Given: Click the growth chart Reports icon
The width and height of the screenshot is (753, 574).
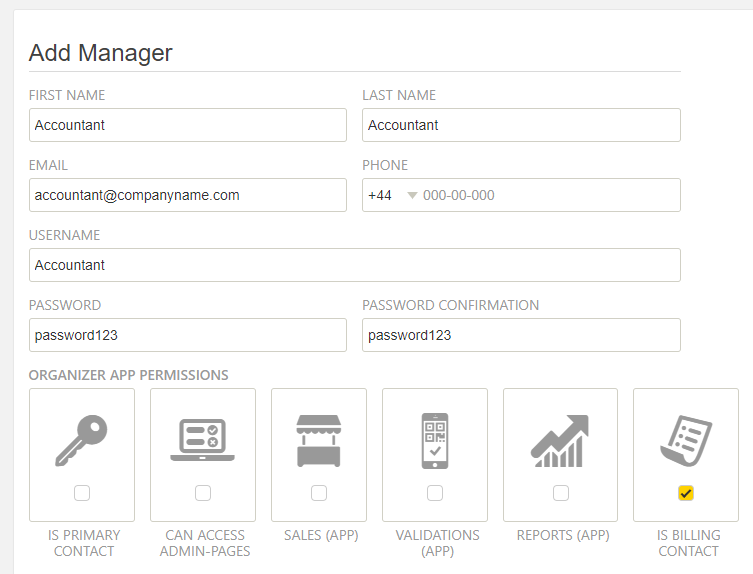Looking at the screenshot, I should (x=560, y=440).
